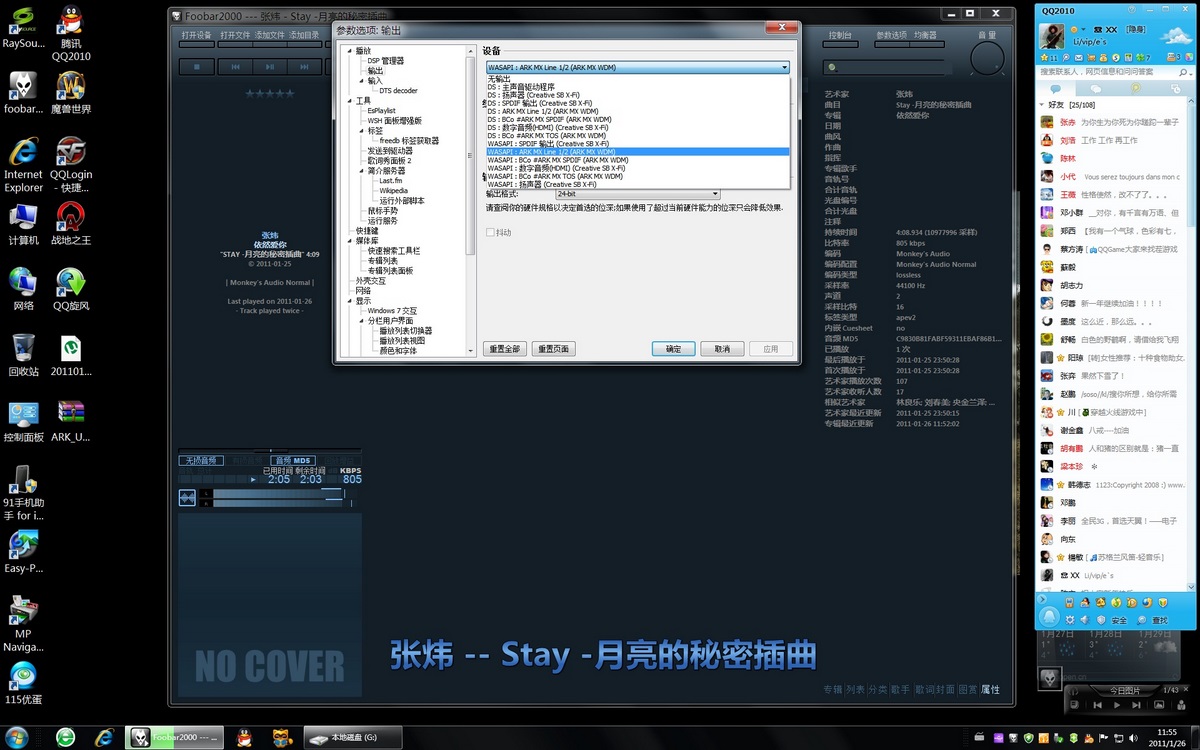Image resolution: width=1200 pixels, height=750 pixels.
Task: Click the preferences tree scrollbar down arrow
Action: pyautogui.click(x=471, y=350)
